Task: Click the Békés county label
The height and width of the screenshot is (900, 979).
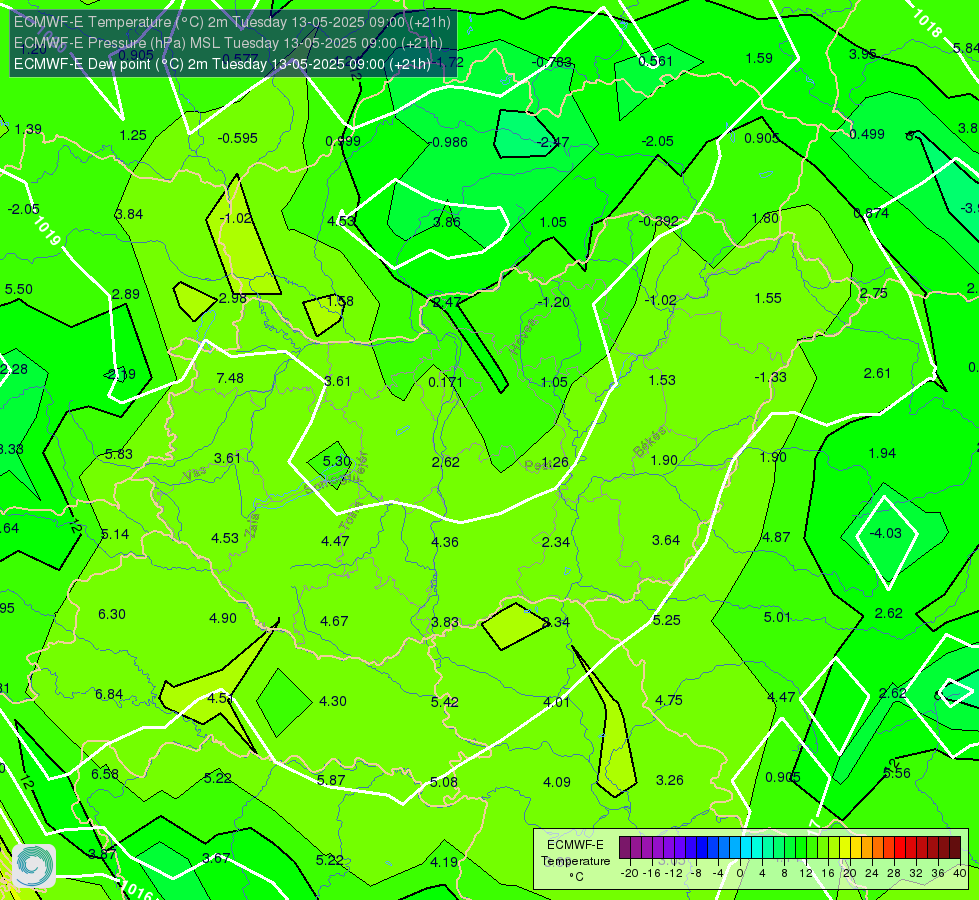Action: pyautogui.click(x=649, y=442)
